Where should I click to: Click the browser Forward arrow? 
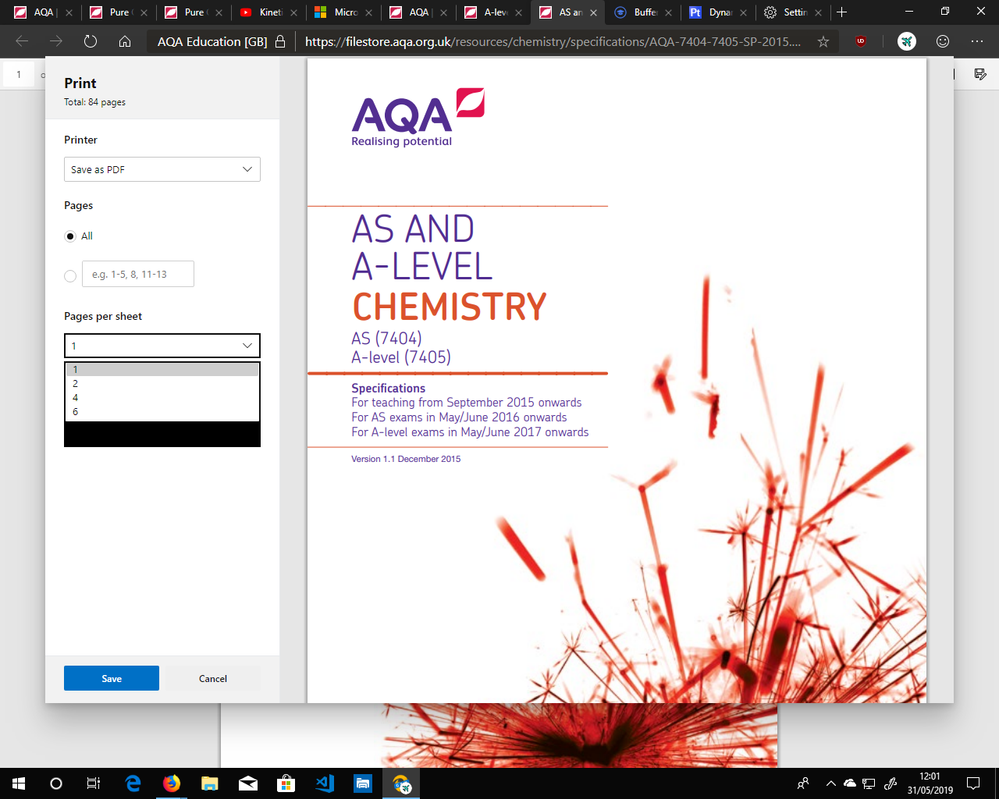pyautogui.click(x=56, y=41)
